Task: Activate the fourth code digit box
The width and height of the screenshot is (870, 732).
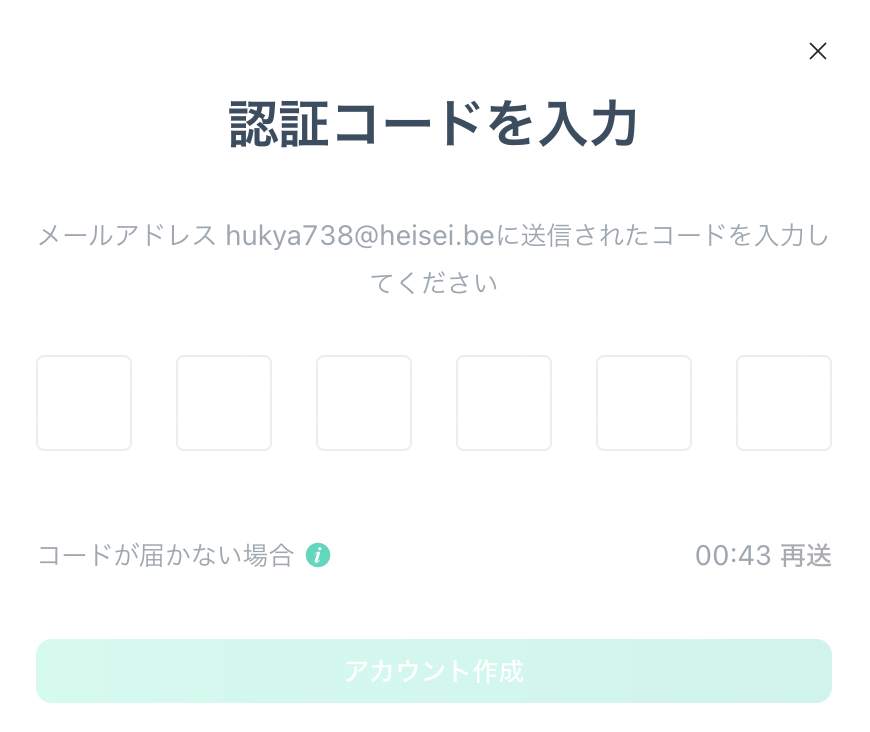Action: (x=504, y=403)
